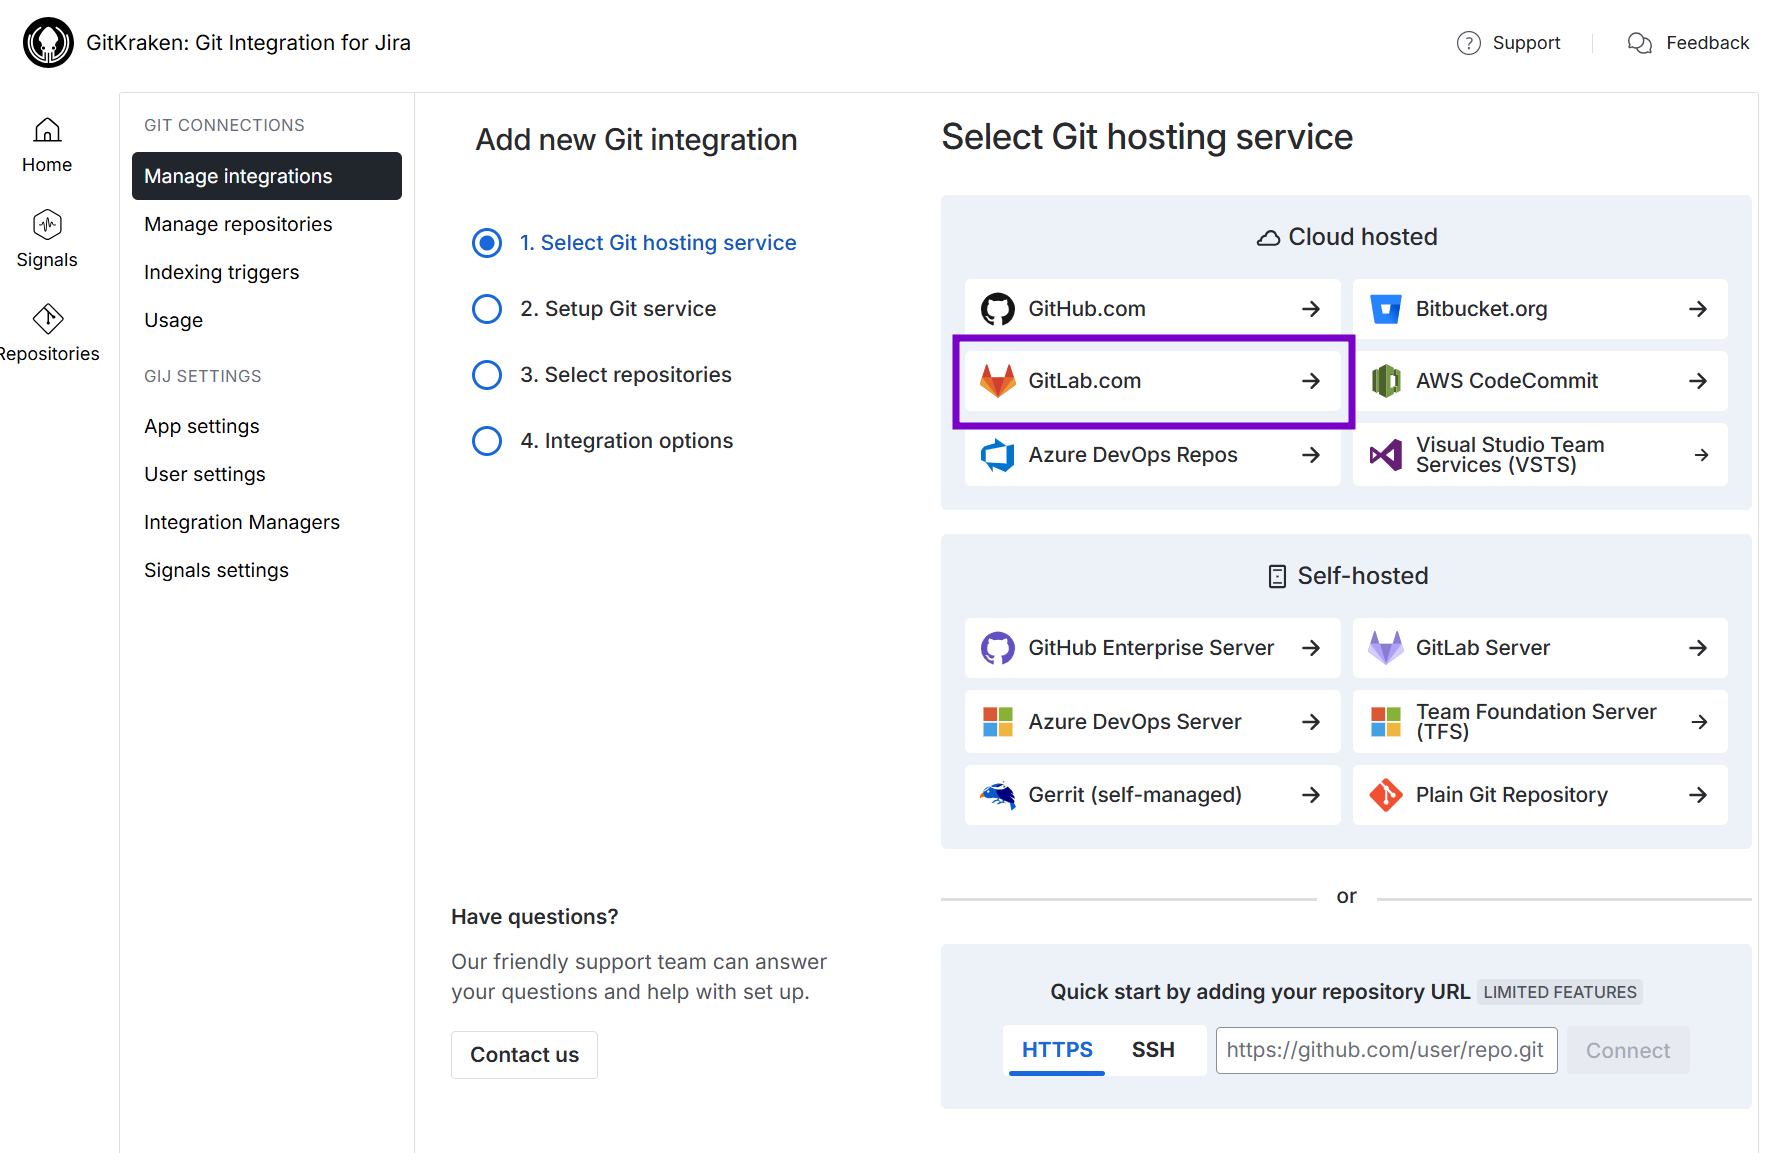Focus the repository URL input field
Image resolution: width=1781 pixels, height=1153 pixels.
coord(1385,1050)
